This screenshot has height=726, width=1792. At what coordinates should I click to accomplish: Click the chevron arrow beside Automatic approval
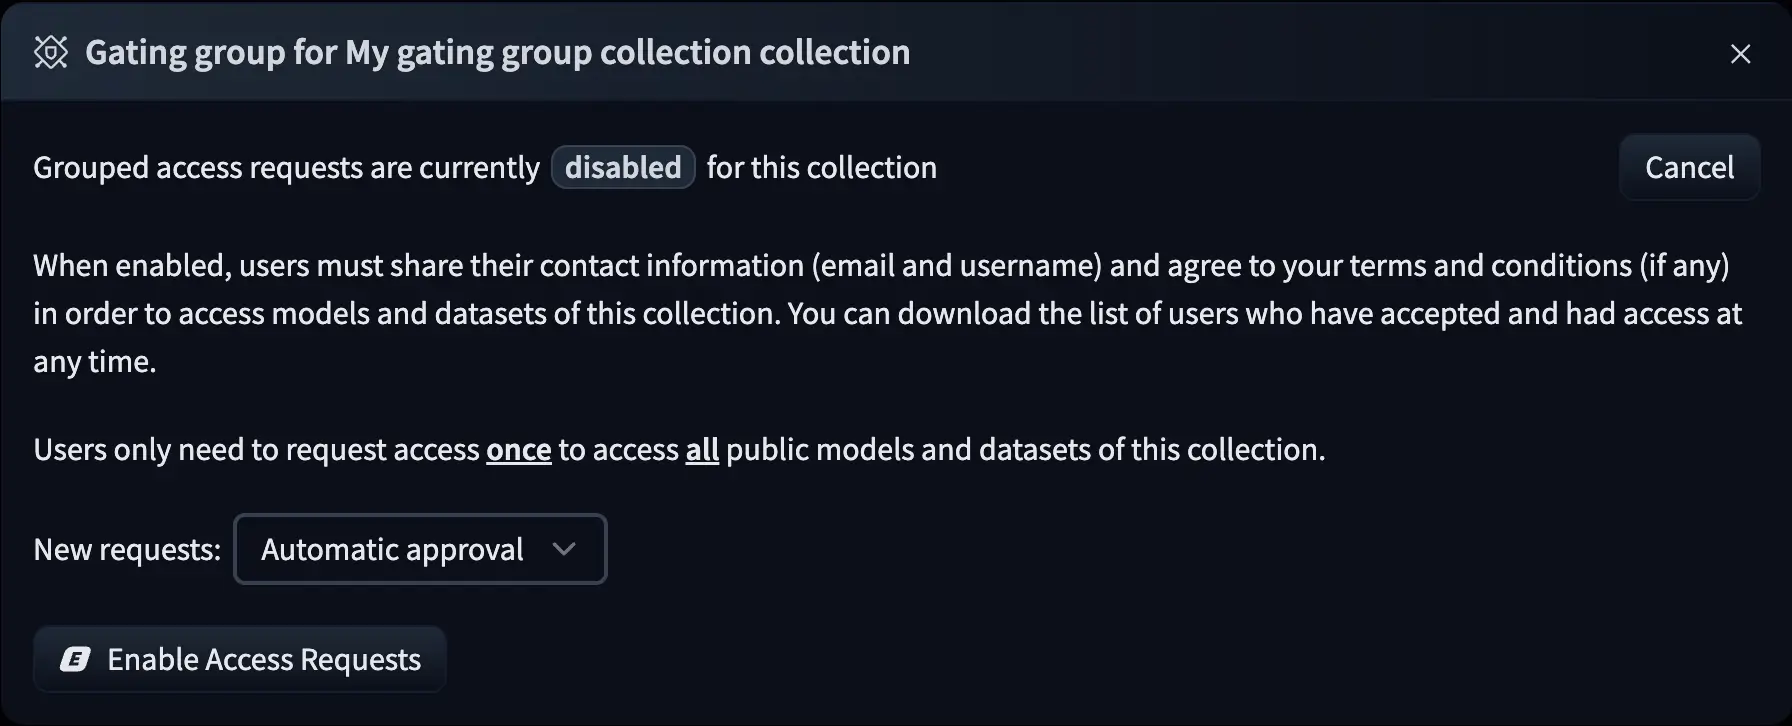[564, 549]
